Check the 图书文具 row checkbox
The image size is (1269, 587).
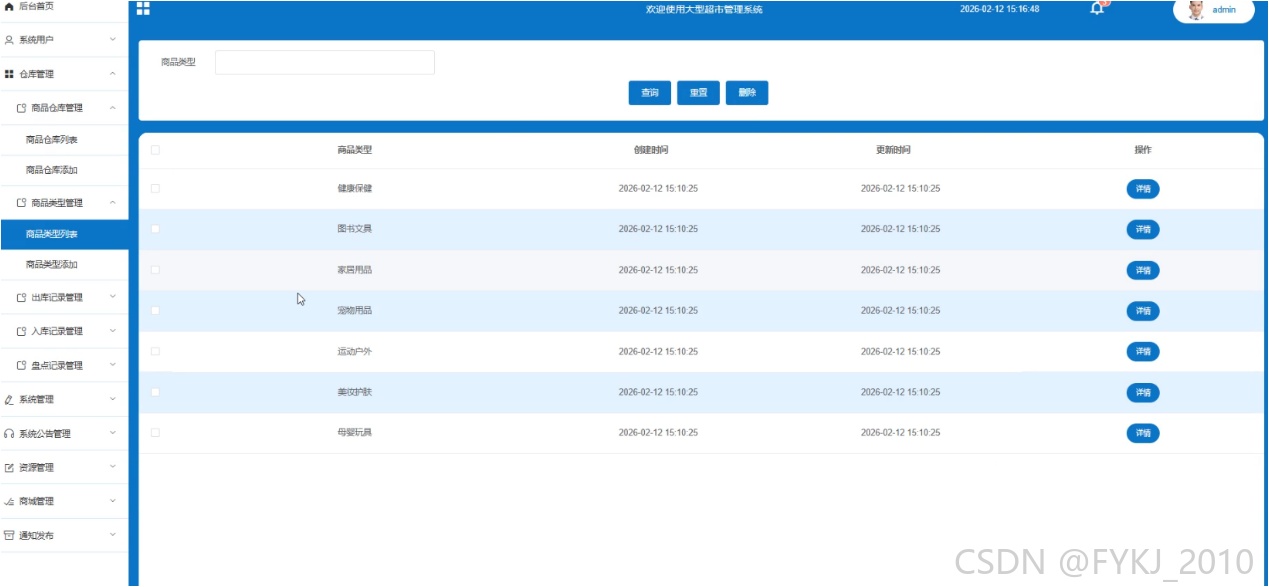pos(155,229)
